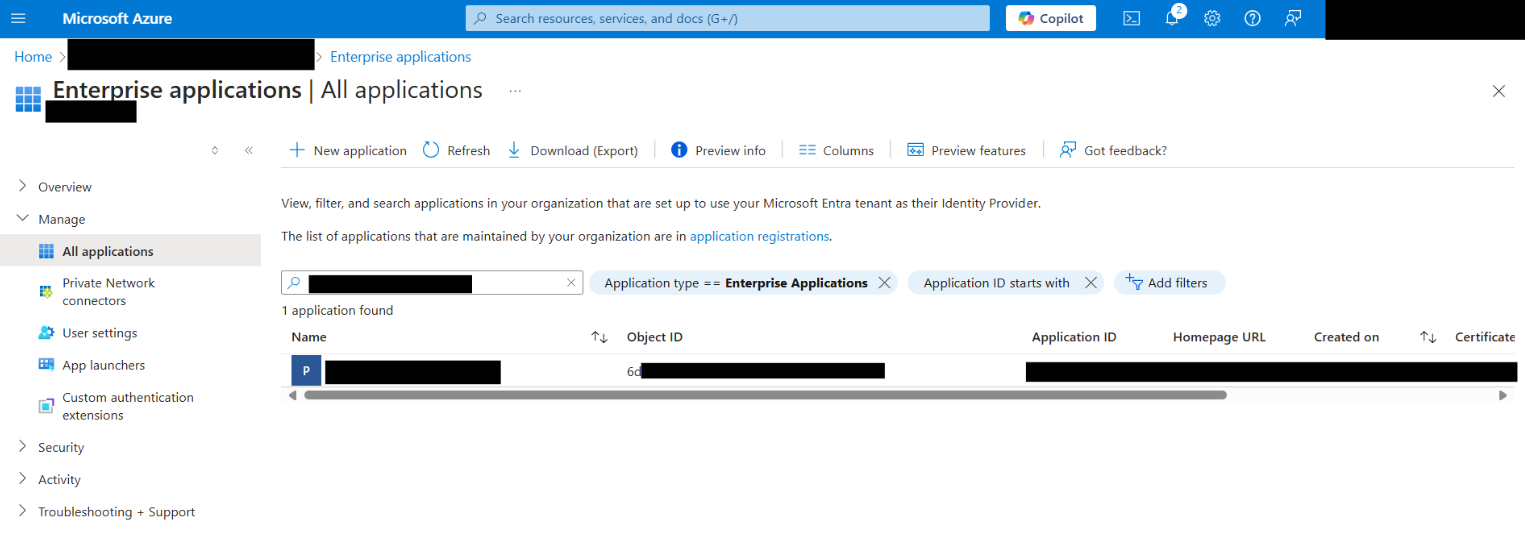Viewport: 1525px width, 552px height.
Task: Click the Copilot button
Action: (1050, 19)
